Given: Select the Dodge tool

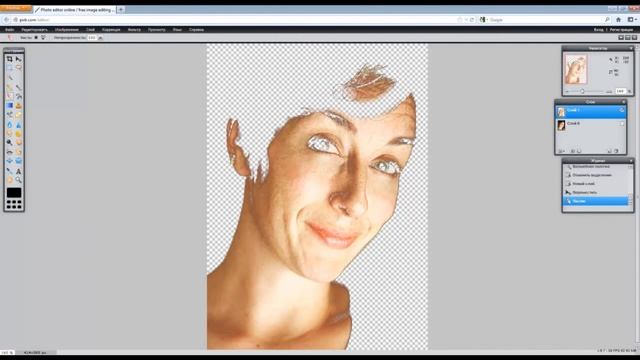Looking at the screenshot, I should click(x=9, y=142).
